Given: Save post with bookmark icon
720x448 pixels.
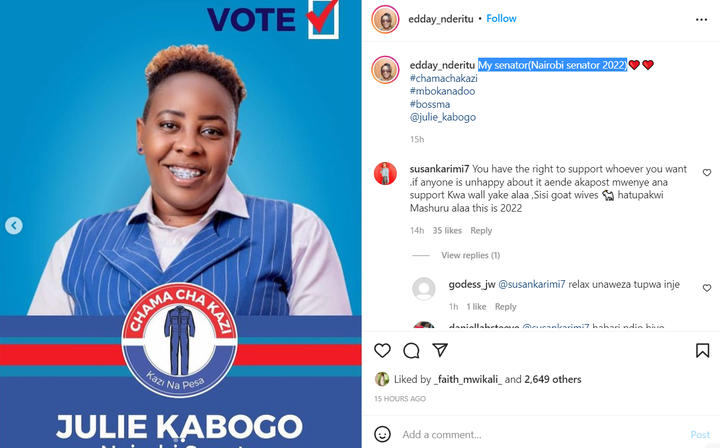Looking at the screenshot, I should 702,350.
